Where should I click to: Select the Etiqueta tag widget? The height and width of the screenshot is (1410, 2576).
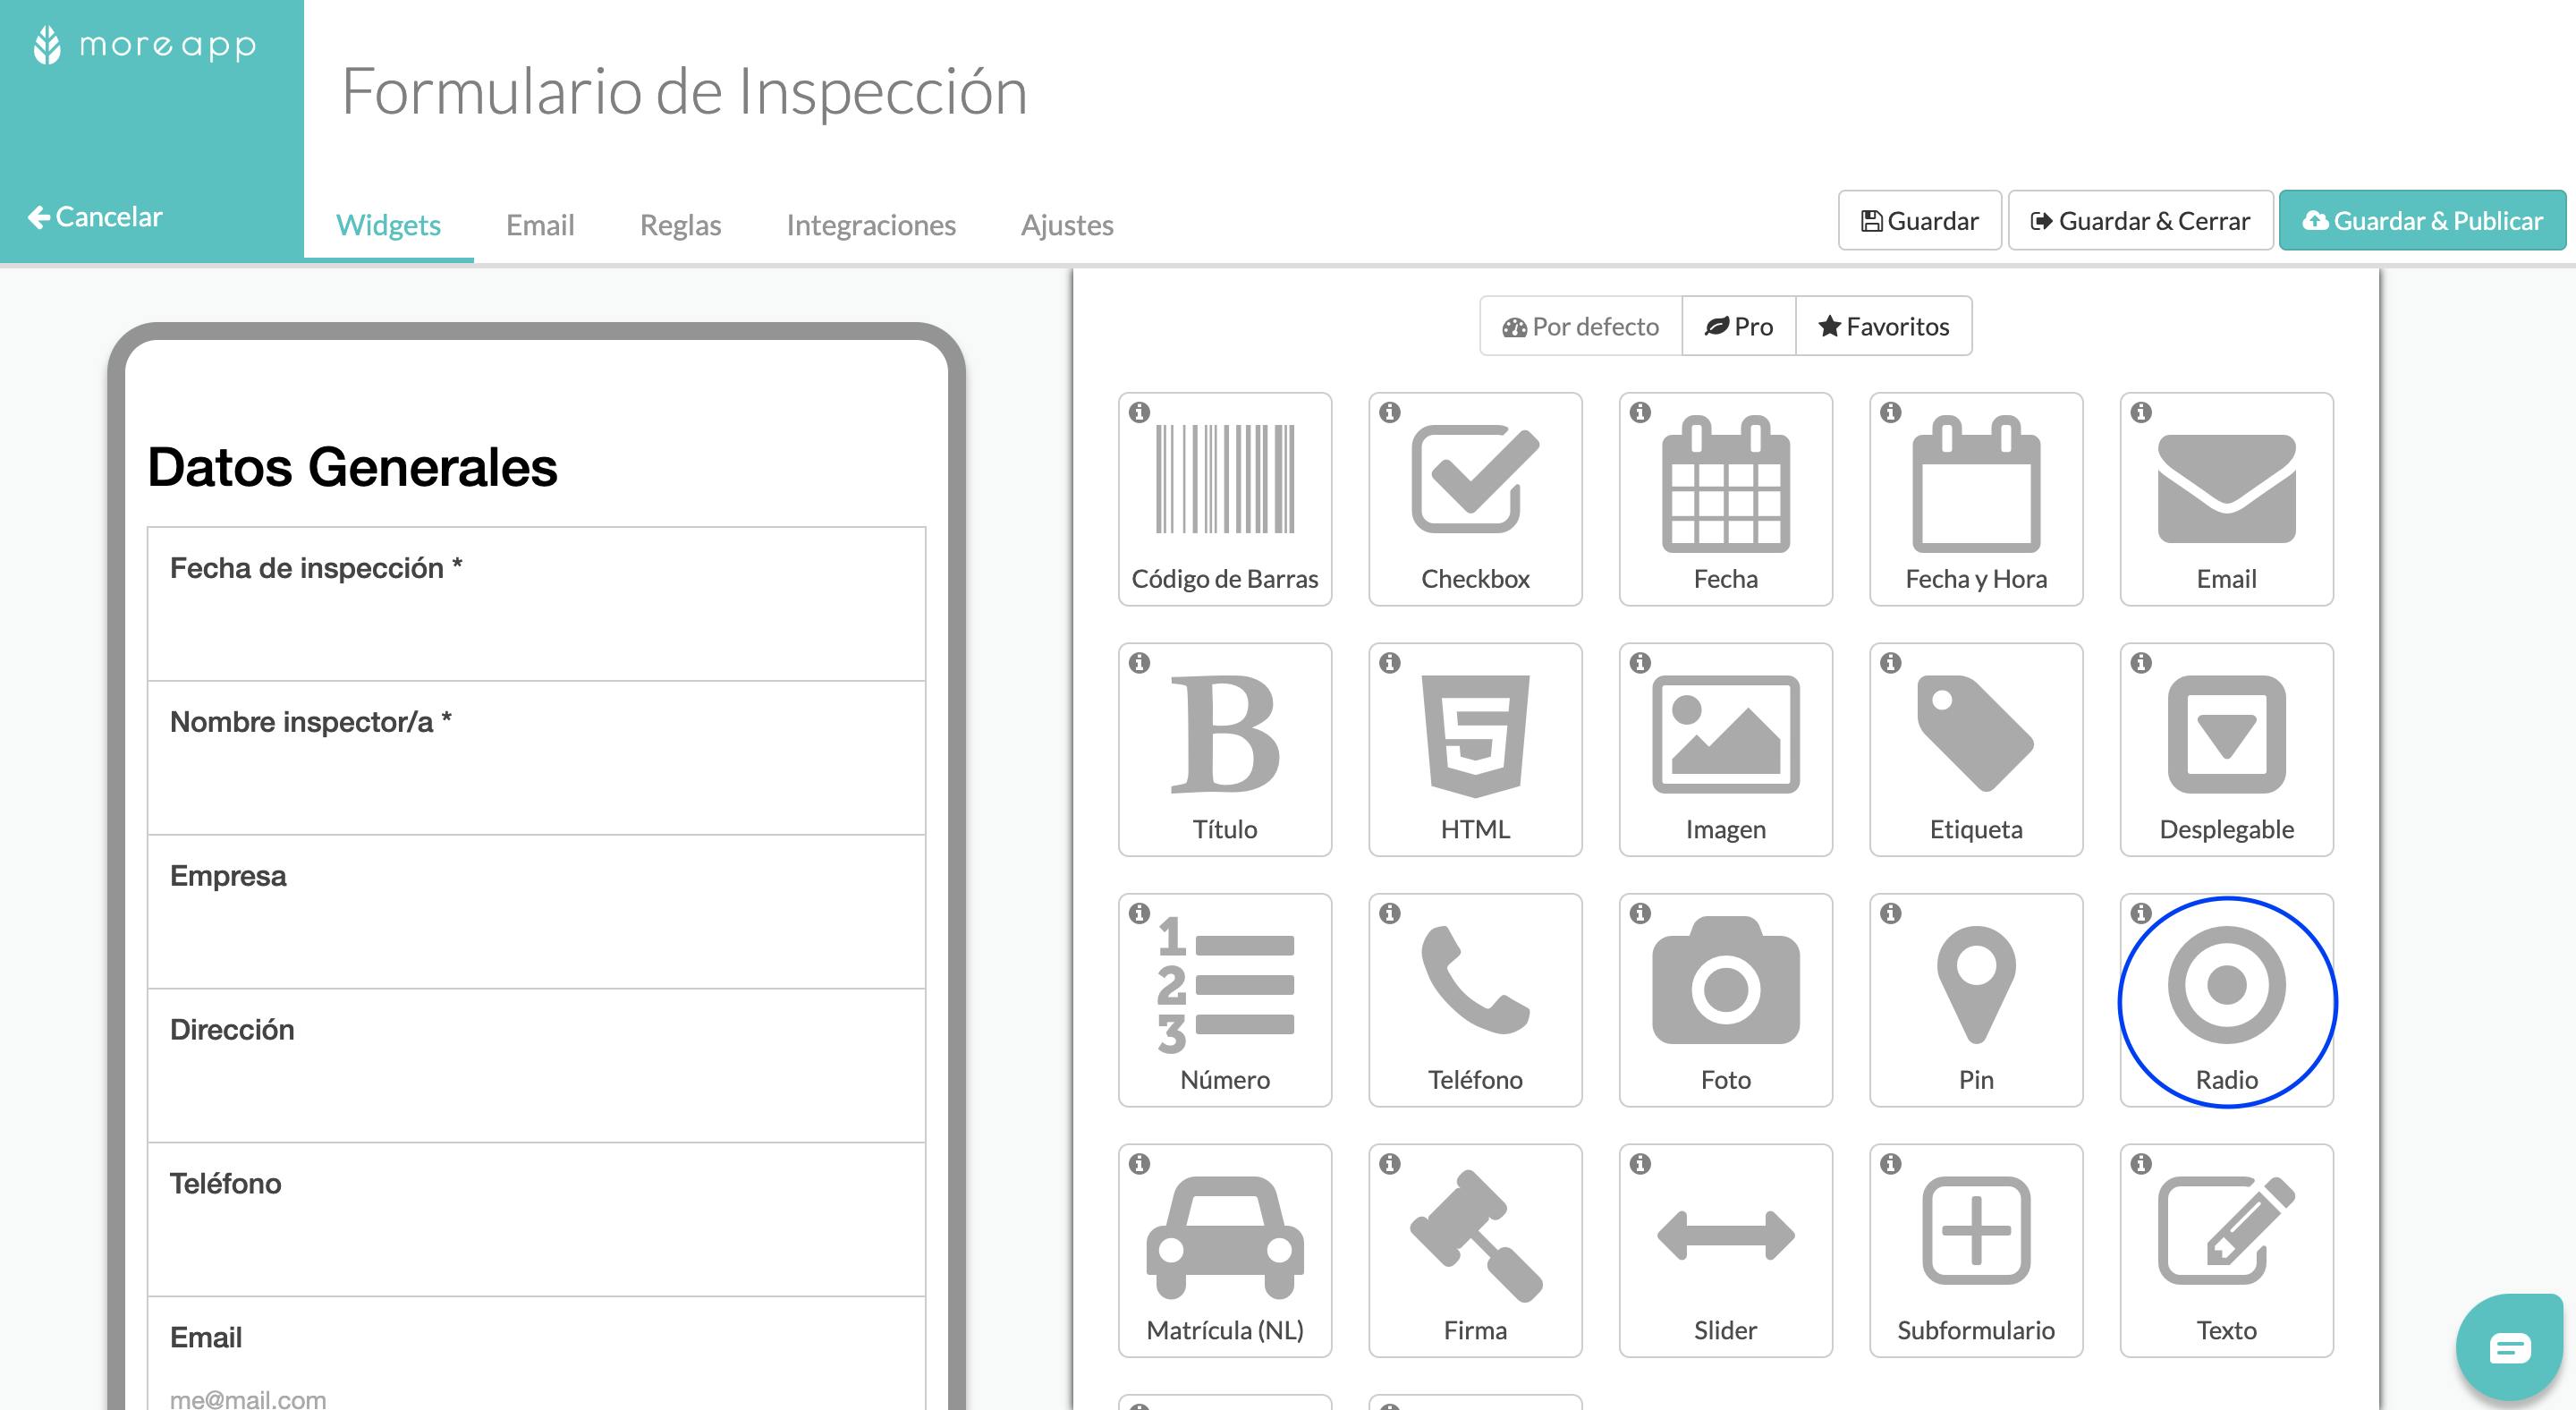[1976, 750]
